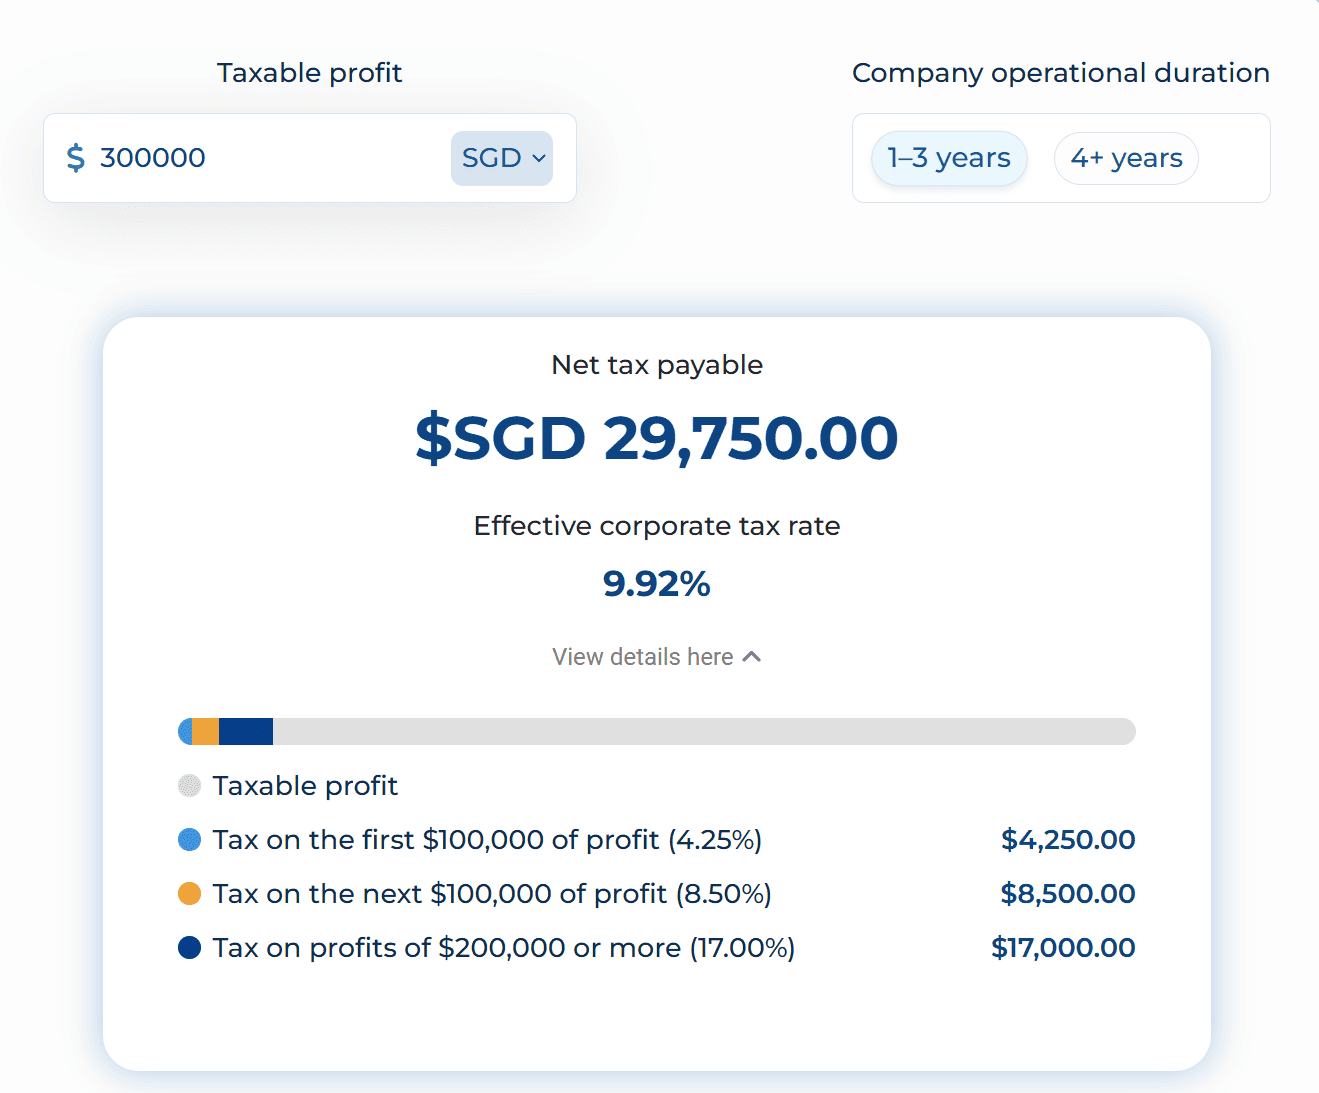
Task: Click the upward chevron next to View details here
Action: click(x=751, y=656)
